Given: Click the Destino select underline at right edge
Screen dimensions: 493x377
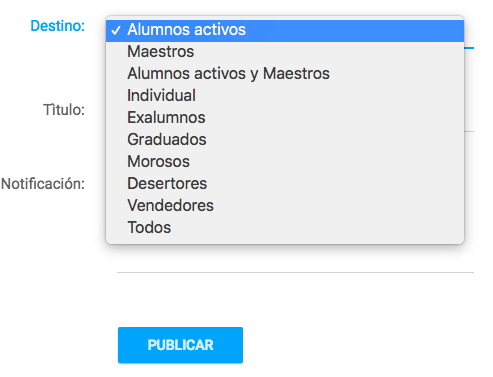Looking at the screenshot, I should (x=469, y=48).
